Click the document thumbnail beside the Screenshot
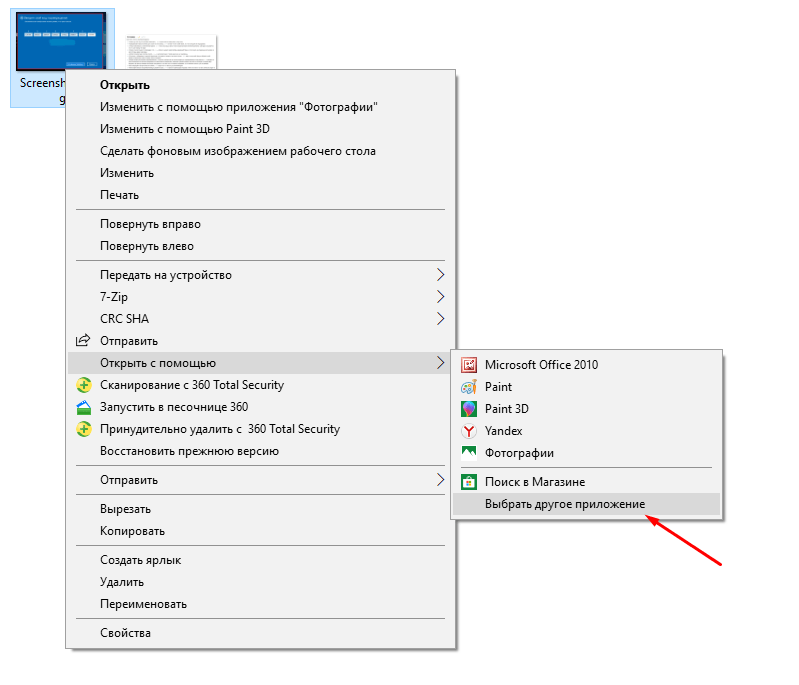Viewport: 799px width, 685px height. pos(171,51)
